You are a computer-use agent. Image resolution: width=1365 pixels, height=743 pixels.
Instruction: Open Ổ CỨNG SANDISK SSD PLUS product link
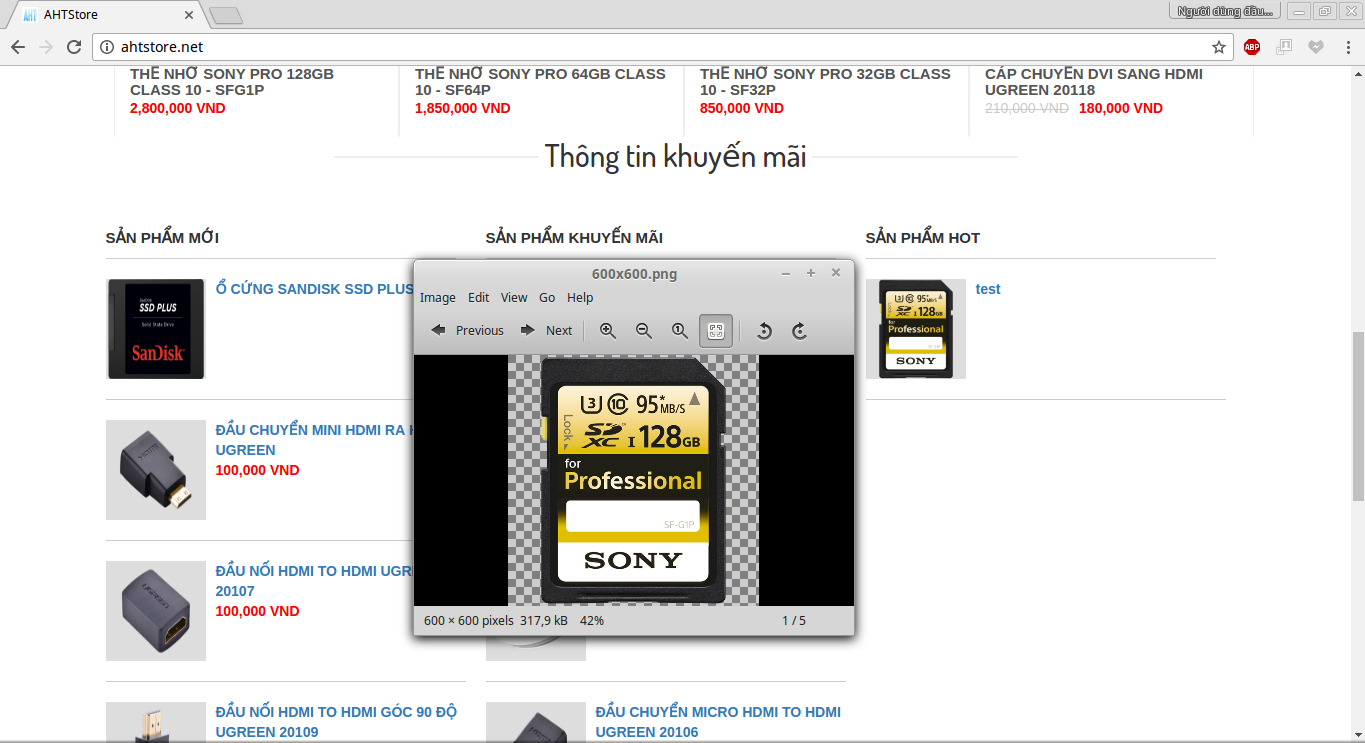(x=315, y=289)
